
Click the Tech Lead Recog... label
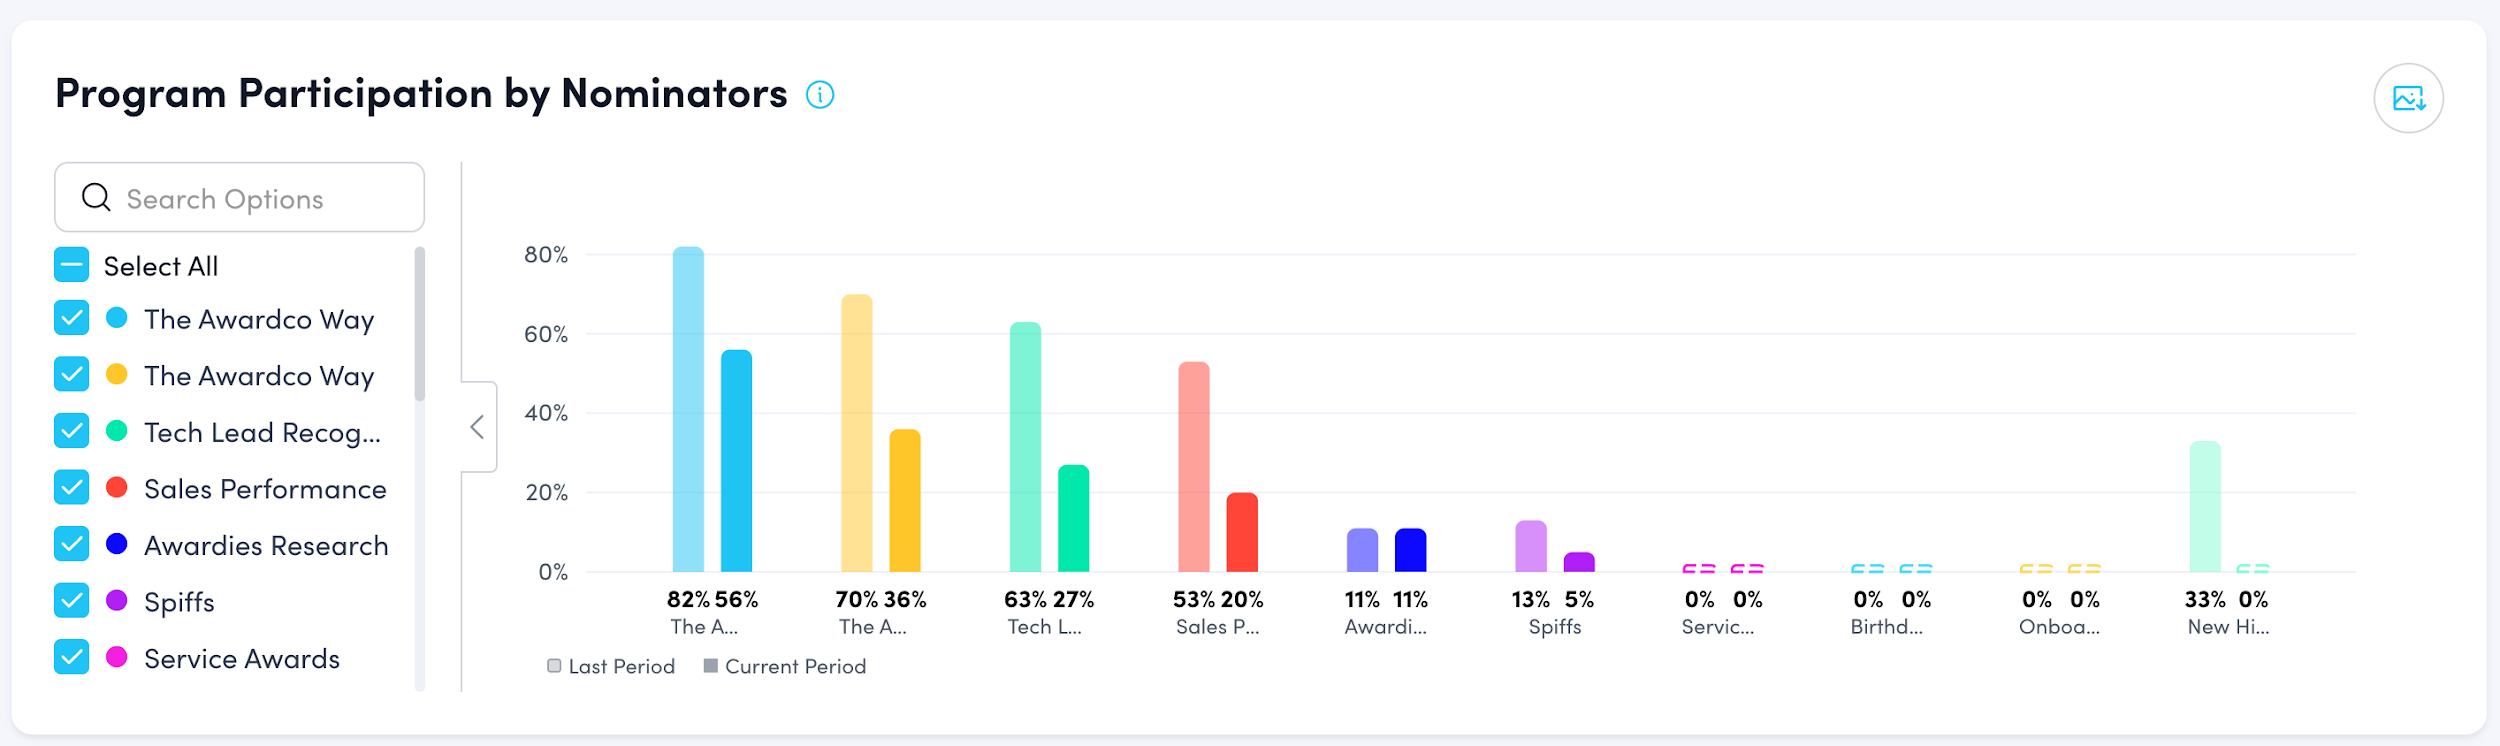[x=262, y=433]
